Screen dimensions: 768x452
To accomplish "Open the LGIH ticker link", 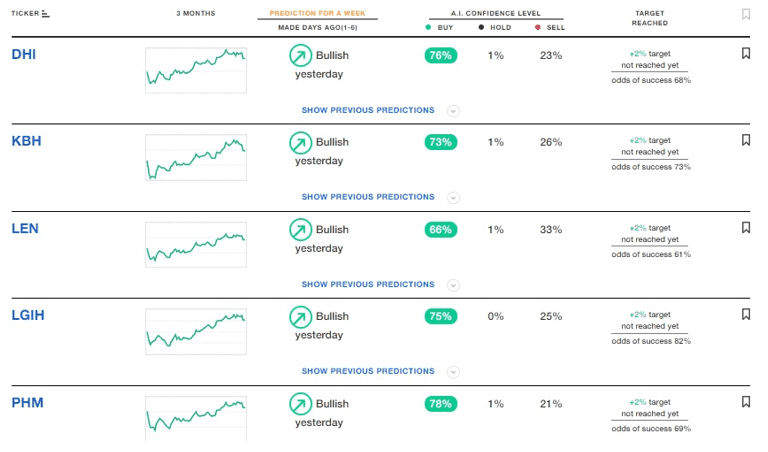I will 28,315.
